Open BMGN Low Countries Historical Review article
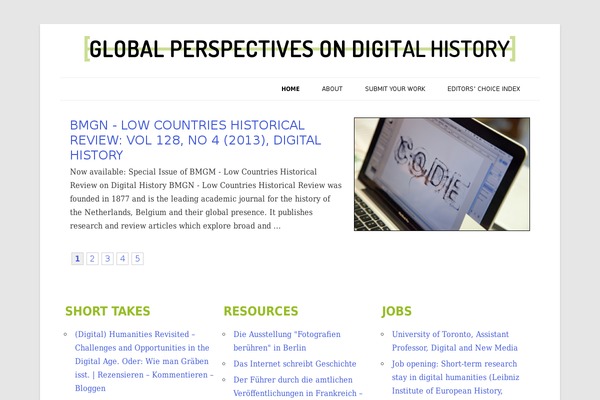 coord(195,140)
